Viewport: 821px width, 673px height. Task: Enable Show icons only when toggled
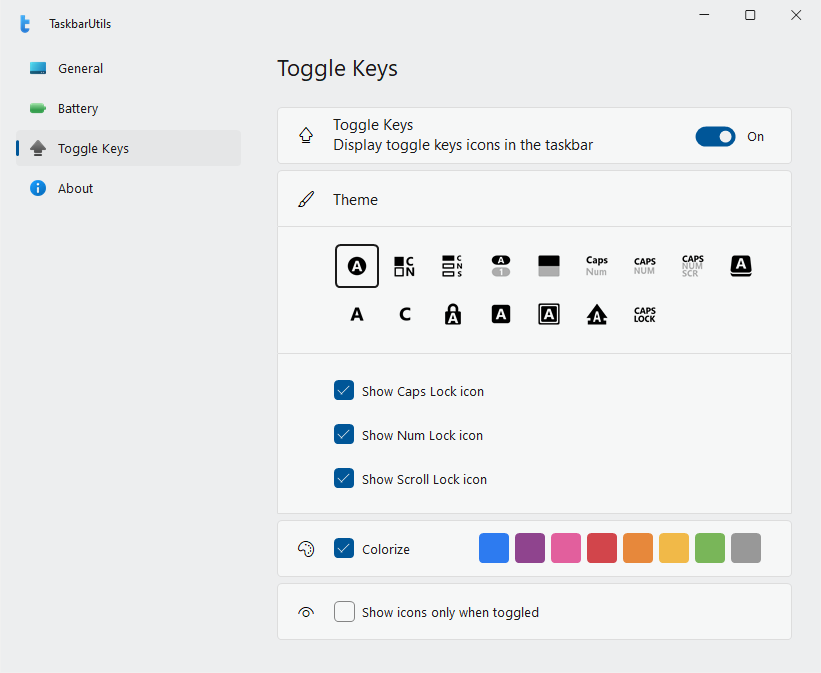click(x=344, y=612)
